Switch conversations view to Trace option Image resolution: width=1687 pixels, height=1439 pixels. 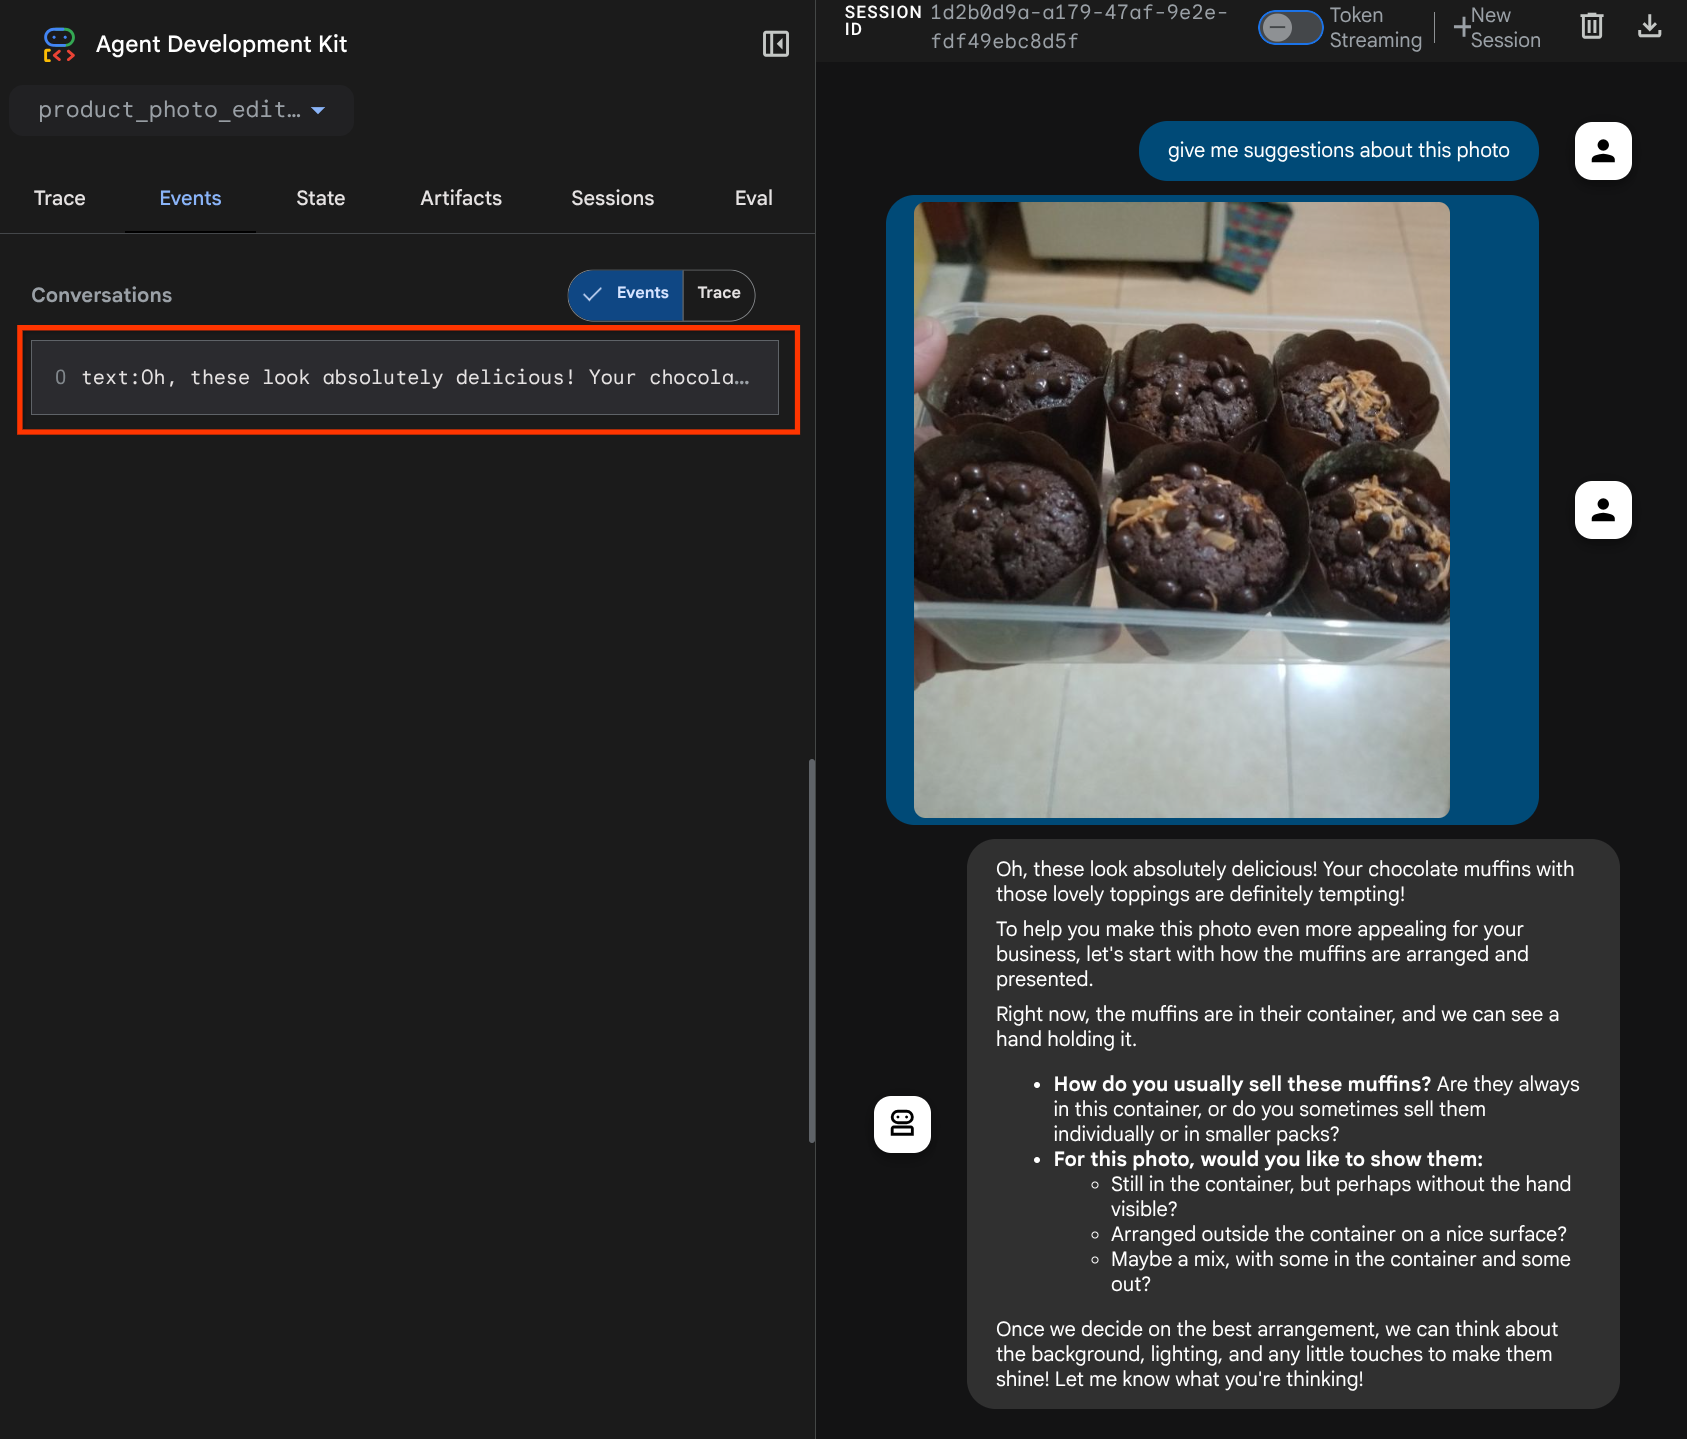(718, 294)
